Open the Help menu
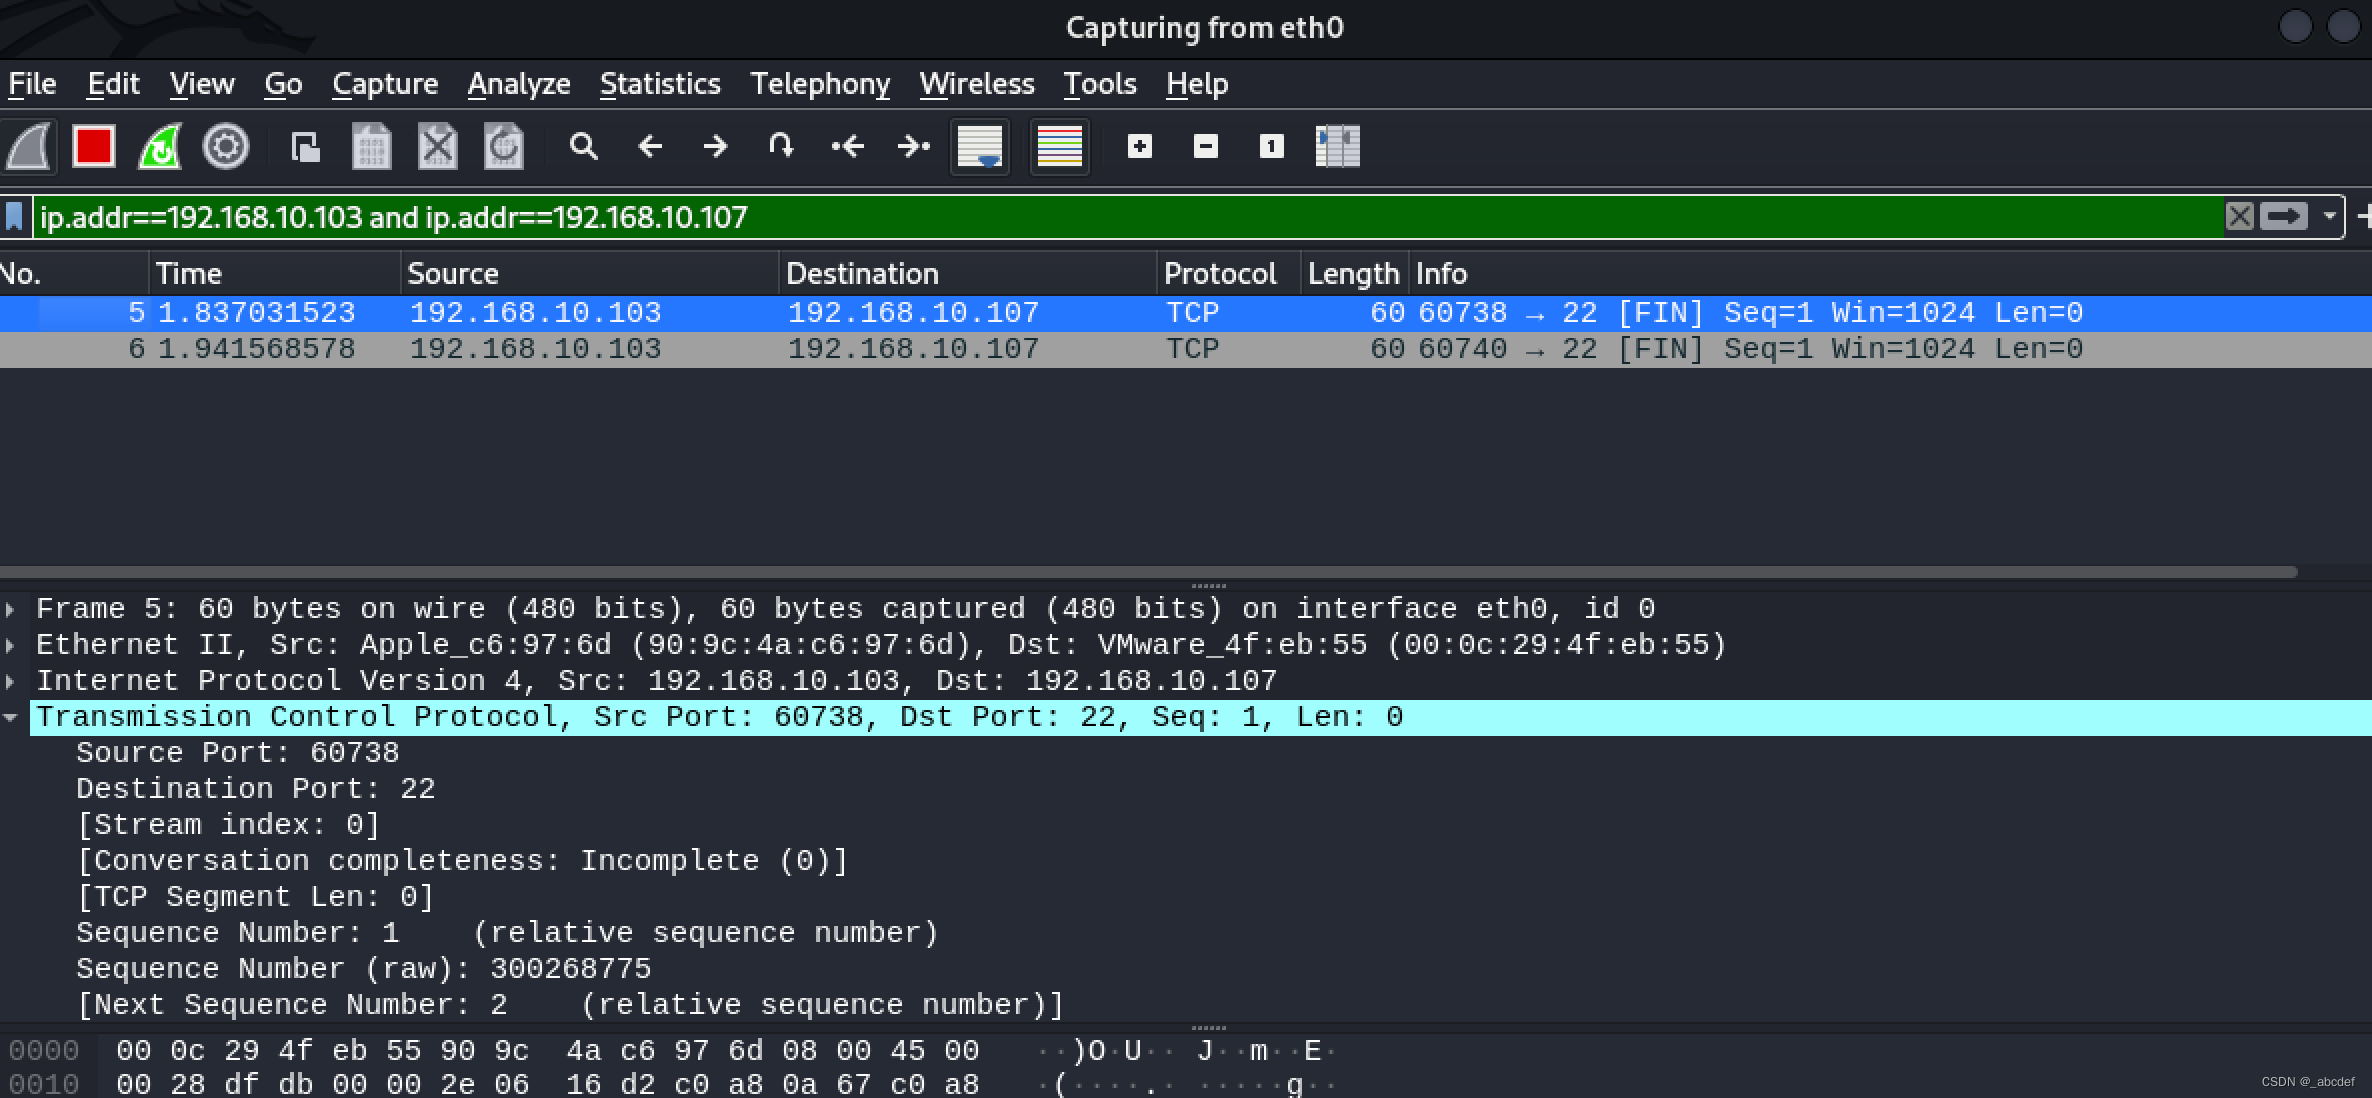Screen dimensions: 2372x1098 point(1197,84)
